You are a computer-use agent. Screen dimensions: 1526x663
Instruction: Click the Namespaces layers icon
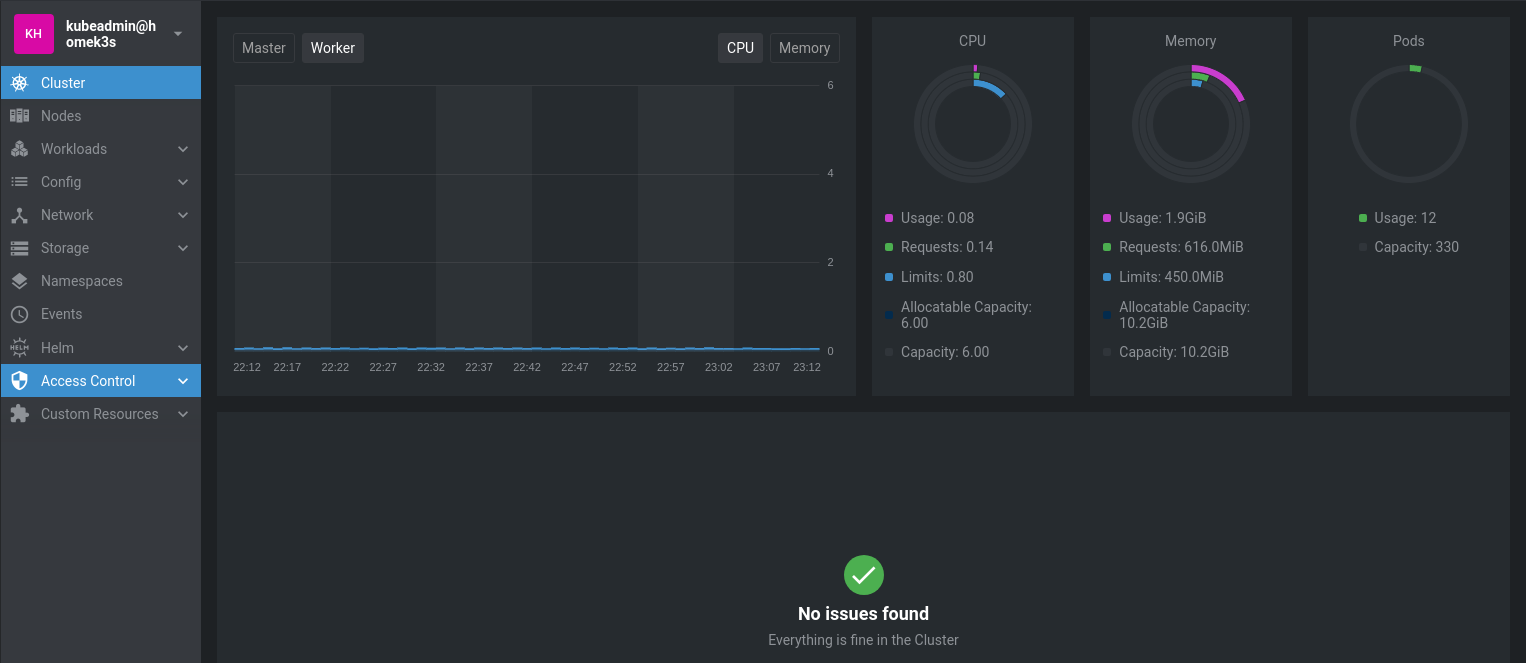point(19,281)
